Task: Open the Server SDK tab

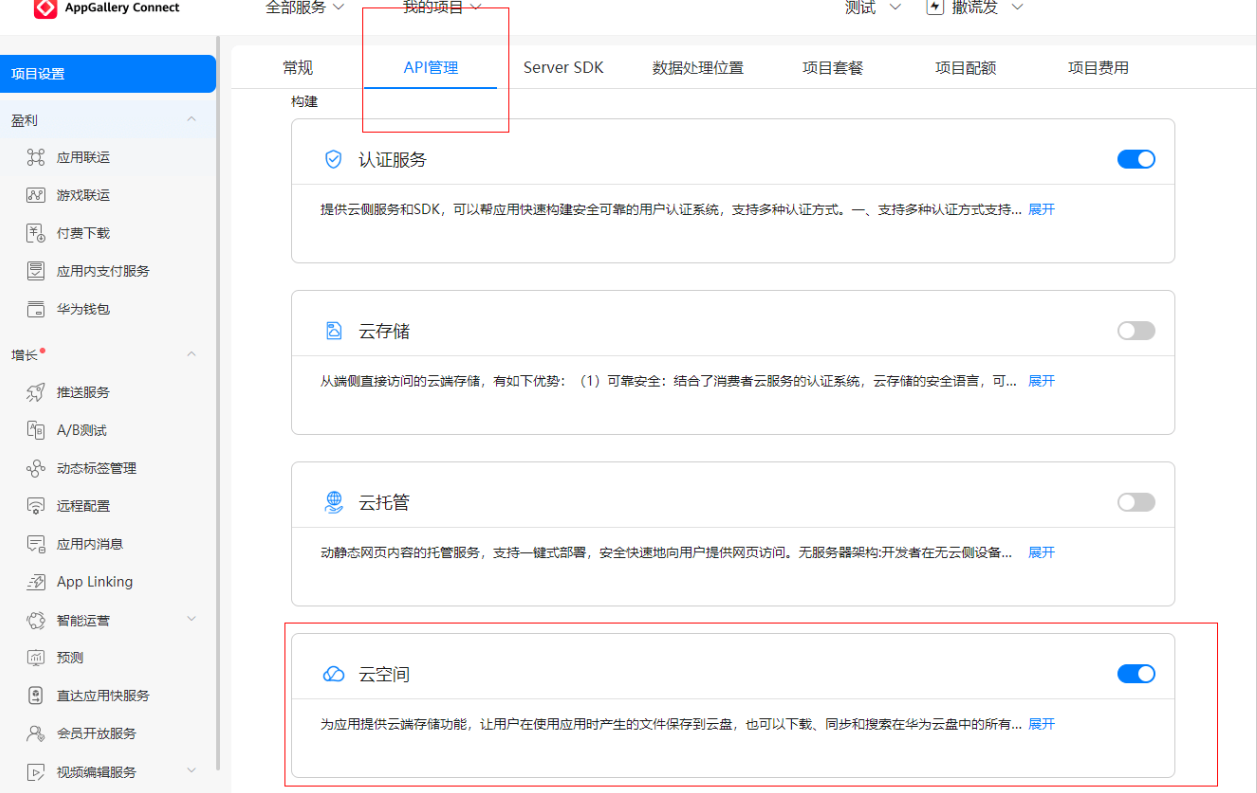Action: tap(563, 68)
